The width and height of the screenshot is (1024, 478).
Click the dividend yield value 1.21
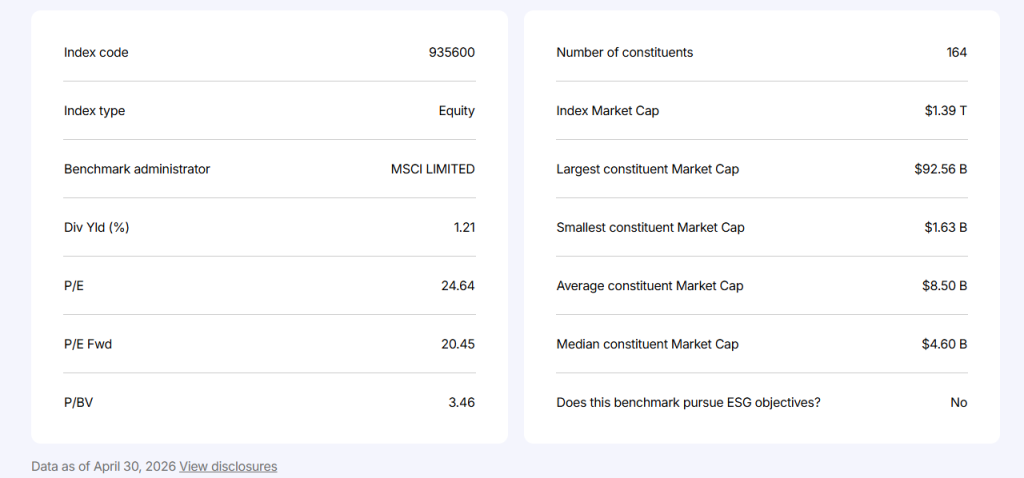464,228
